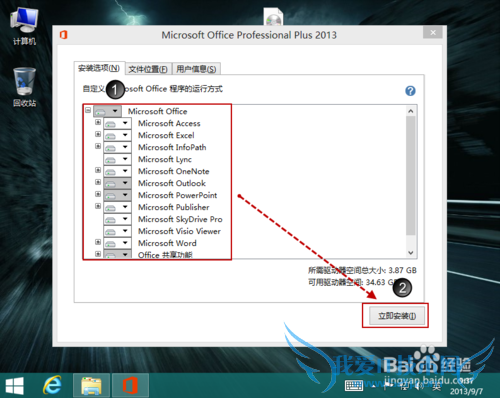500x398 pixels.
Task: Click the on-screen keyboard tray icon
Action: tap(354, 386)
